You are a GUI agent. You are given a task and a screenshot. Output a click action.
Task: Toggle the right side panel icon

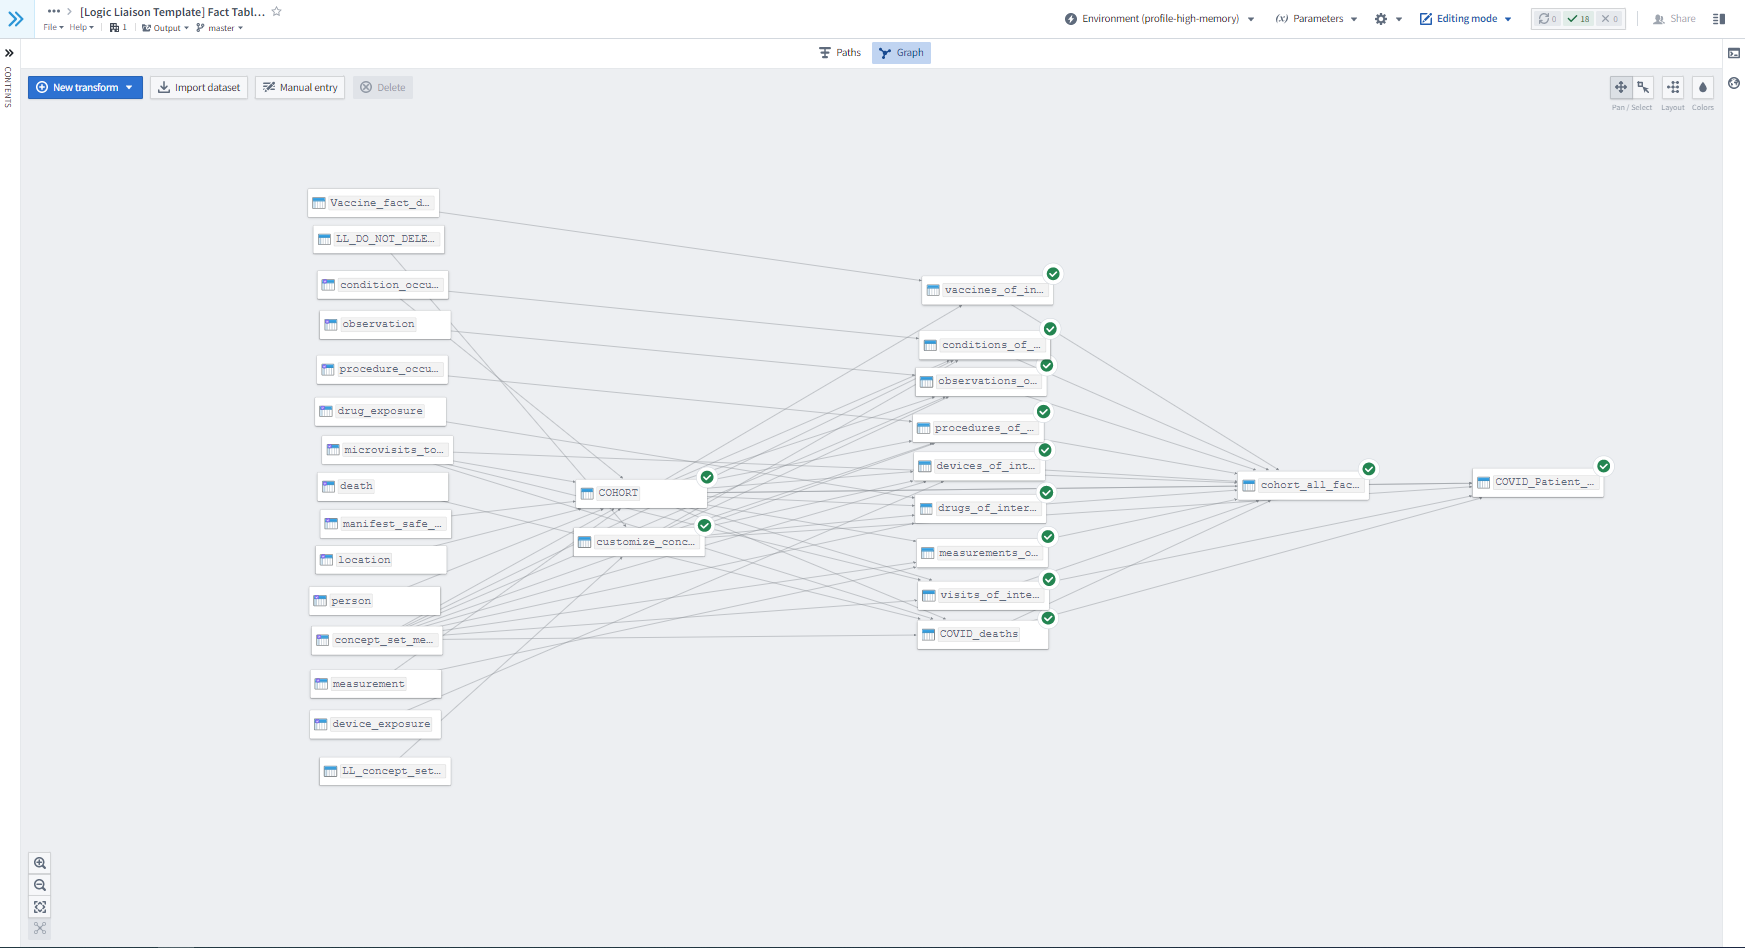pyautogui.click(x=1719, y=19)
